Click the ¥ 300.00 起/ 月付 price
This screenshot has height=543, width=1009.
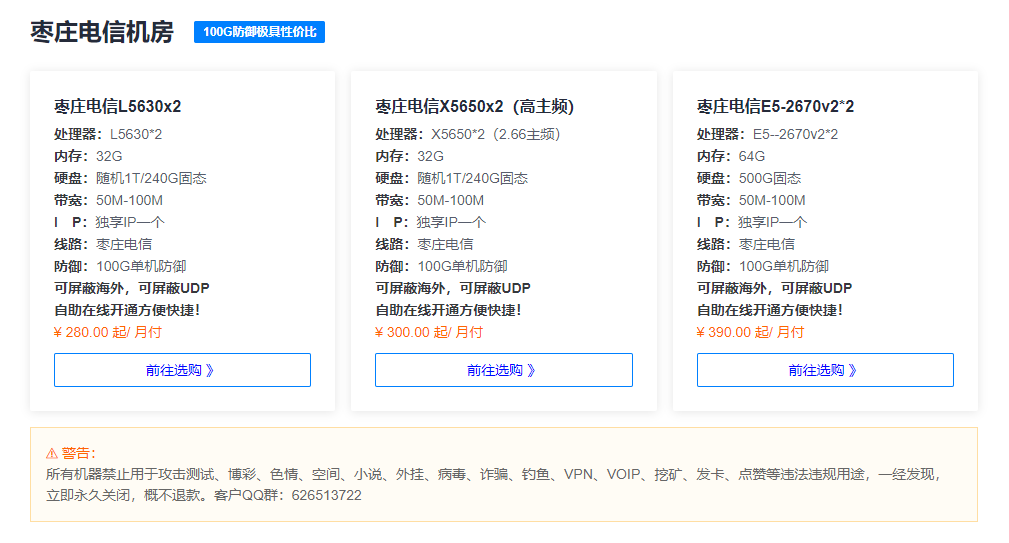pyautogui.click(x=429, y=332)
